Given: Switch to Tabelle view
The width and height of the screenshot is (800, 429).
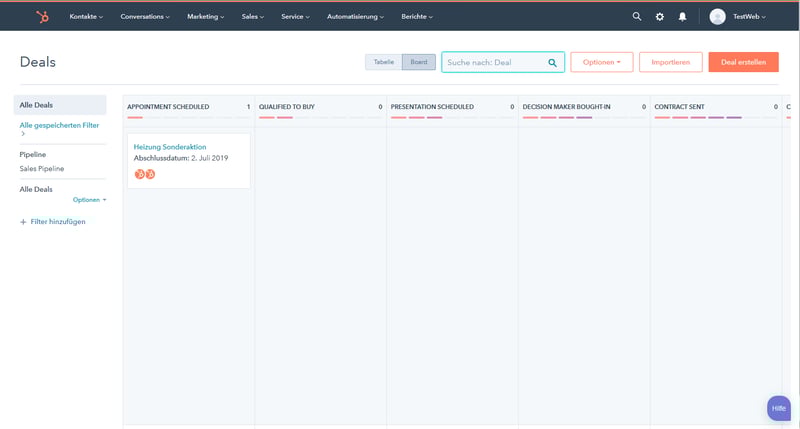Looking at the screenshot, I should coord(384,62).
